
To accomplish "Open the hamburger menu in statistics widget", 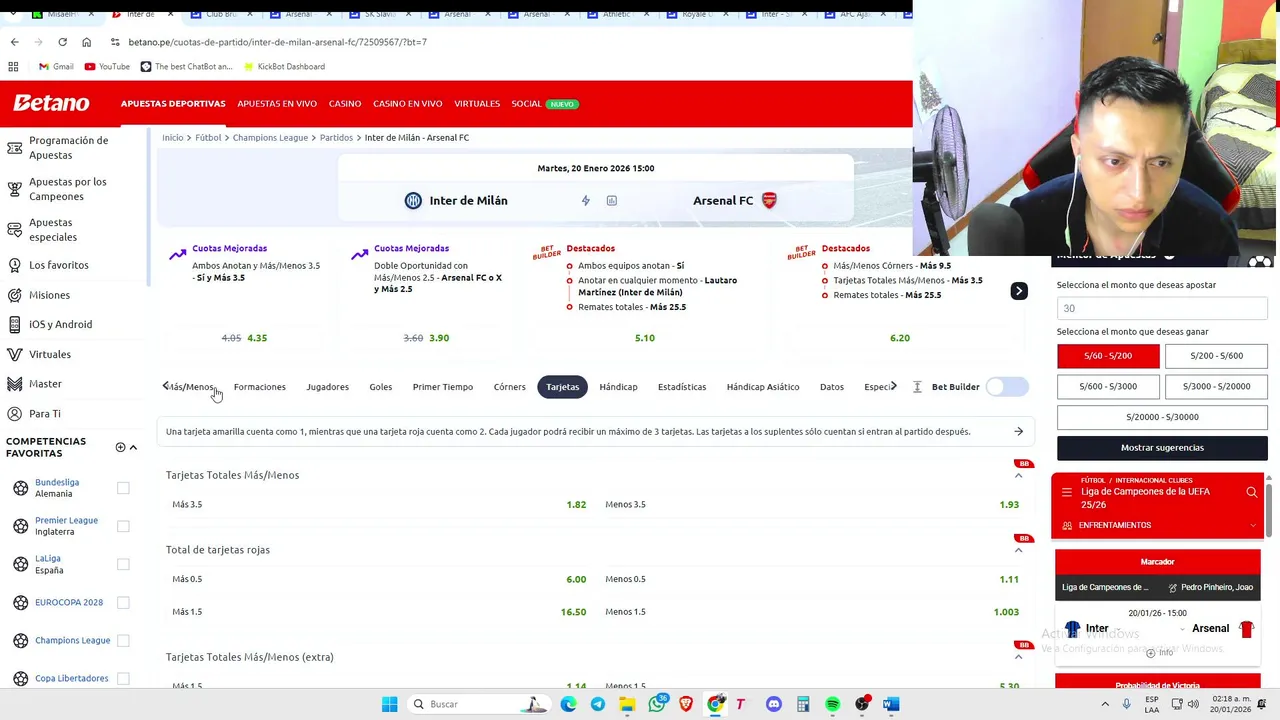I will 1067,492.
